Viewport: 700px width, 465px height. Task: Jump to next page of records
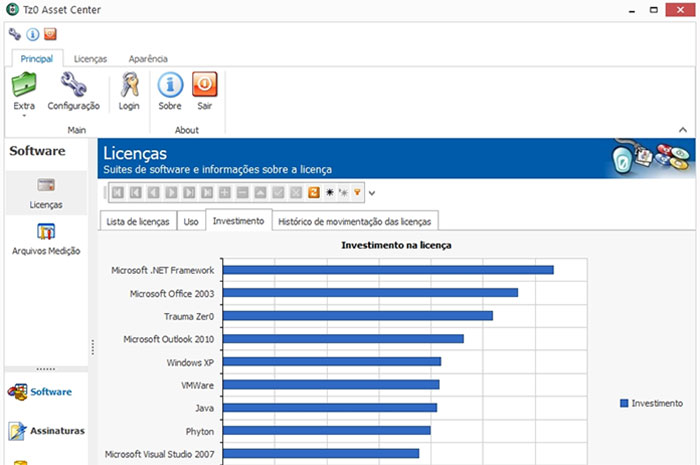coord(189,193)
